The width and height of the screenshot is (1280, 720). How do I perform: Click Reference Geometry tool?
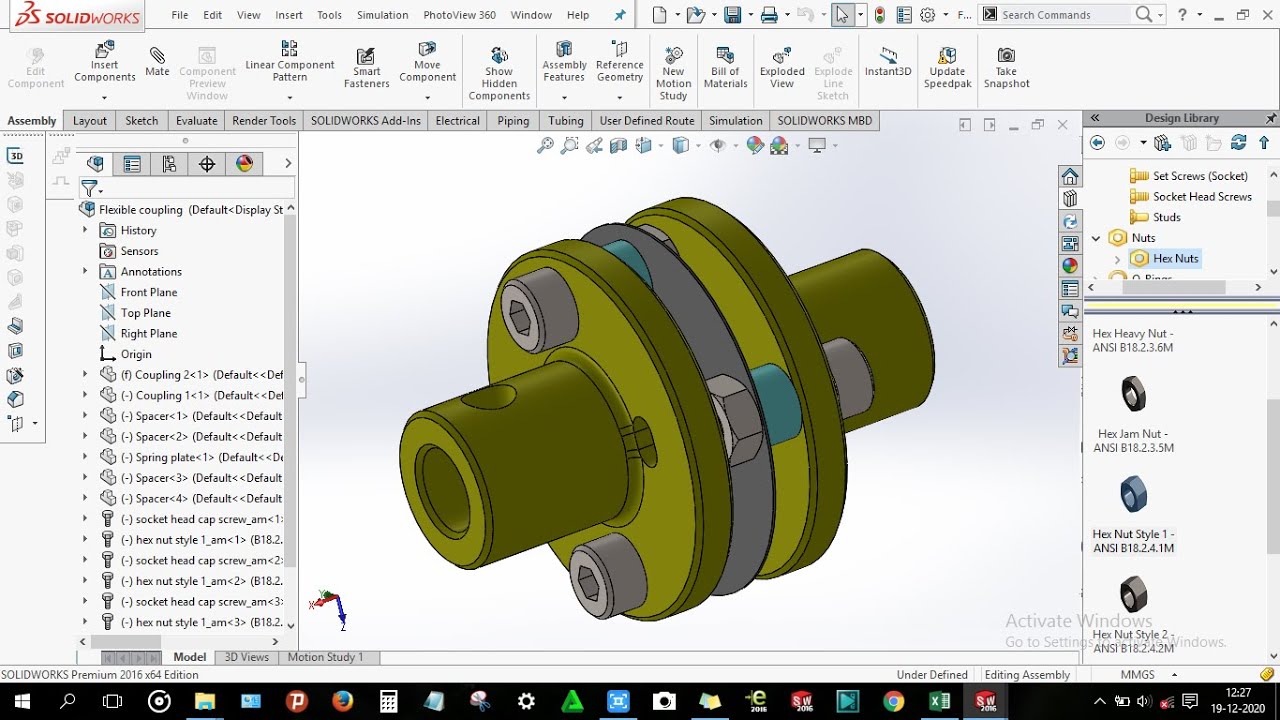click(620, 63)
